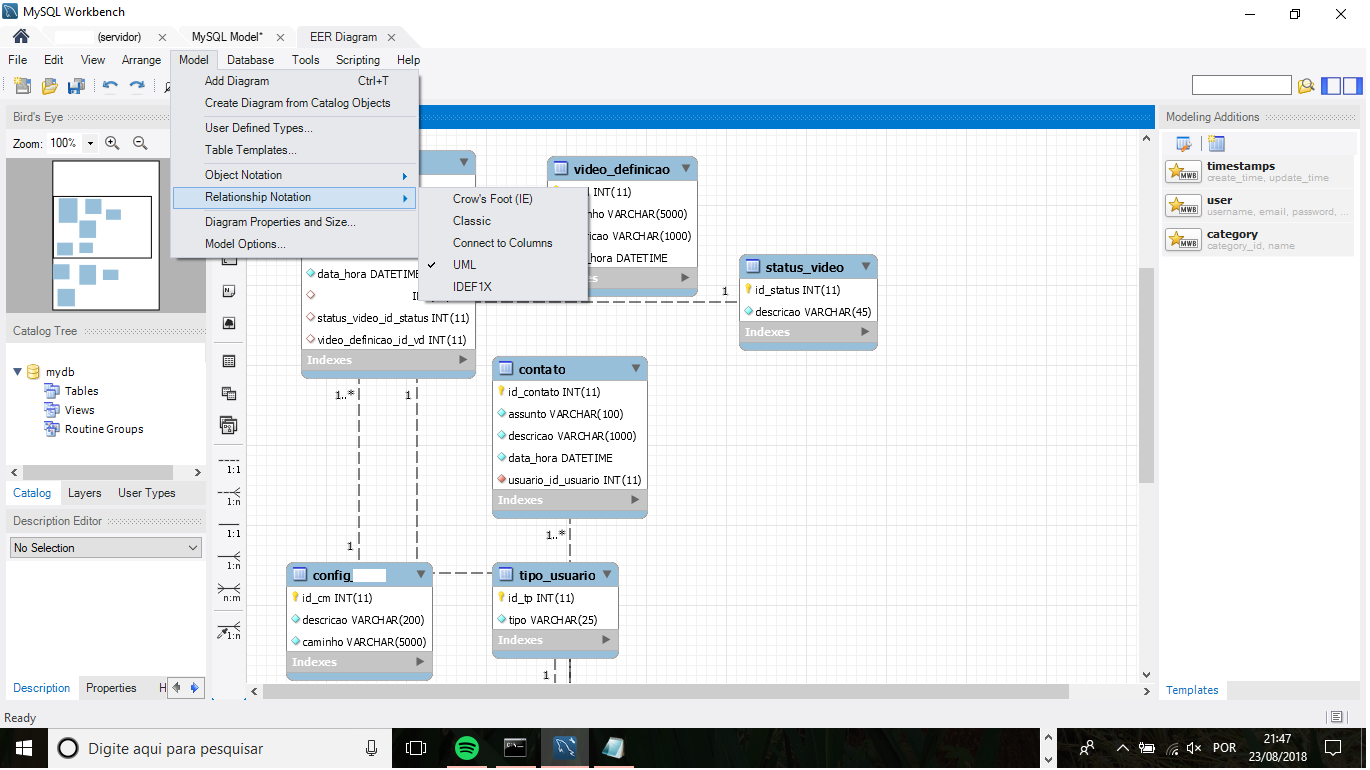Open the Scripting menu
This screenshot has width=1370, height=770.
pos(358,60)
